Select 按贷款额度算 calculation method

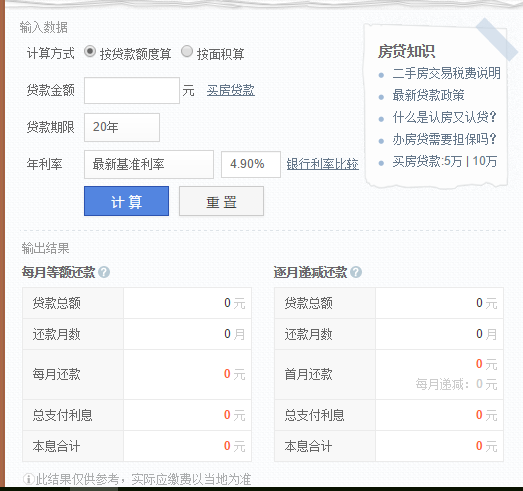[90, 52]
